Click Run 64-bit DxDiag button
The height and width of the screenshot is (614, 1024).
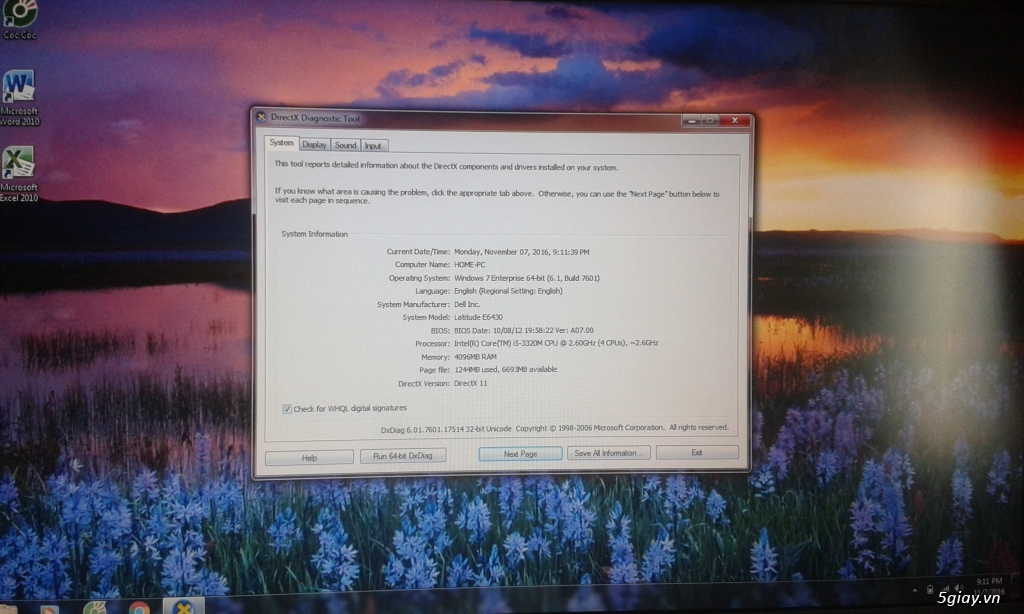tap(403, 455)
